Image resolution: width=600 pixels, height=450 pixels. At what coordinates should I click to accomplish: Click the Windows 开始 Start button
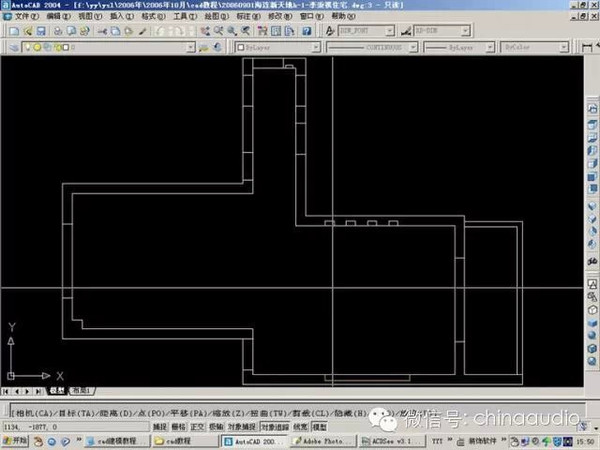point(15,441)
